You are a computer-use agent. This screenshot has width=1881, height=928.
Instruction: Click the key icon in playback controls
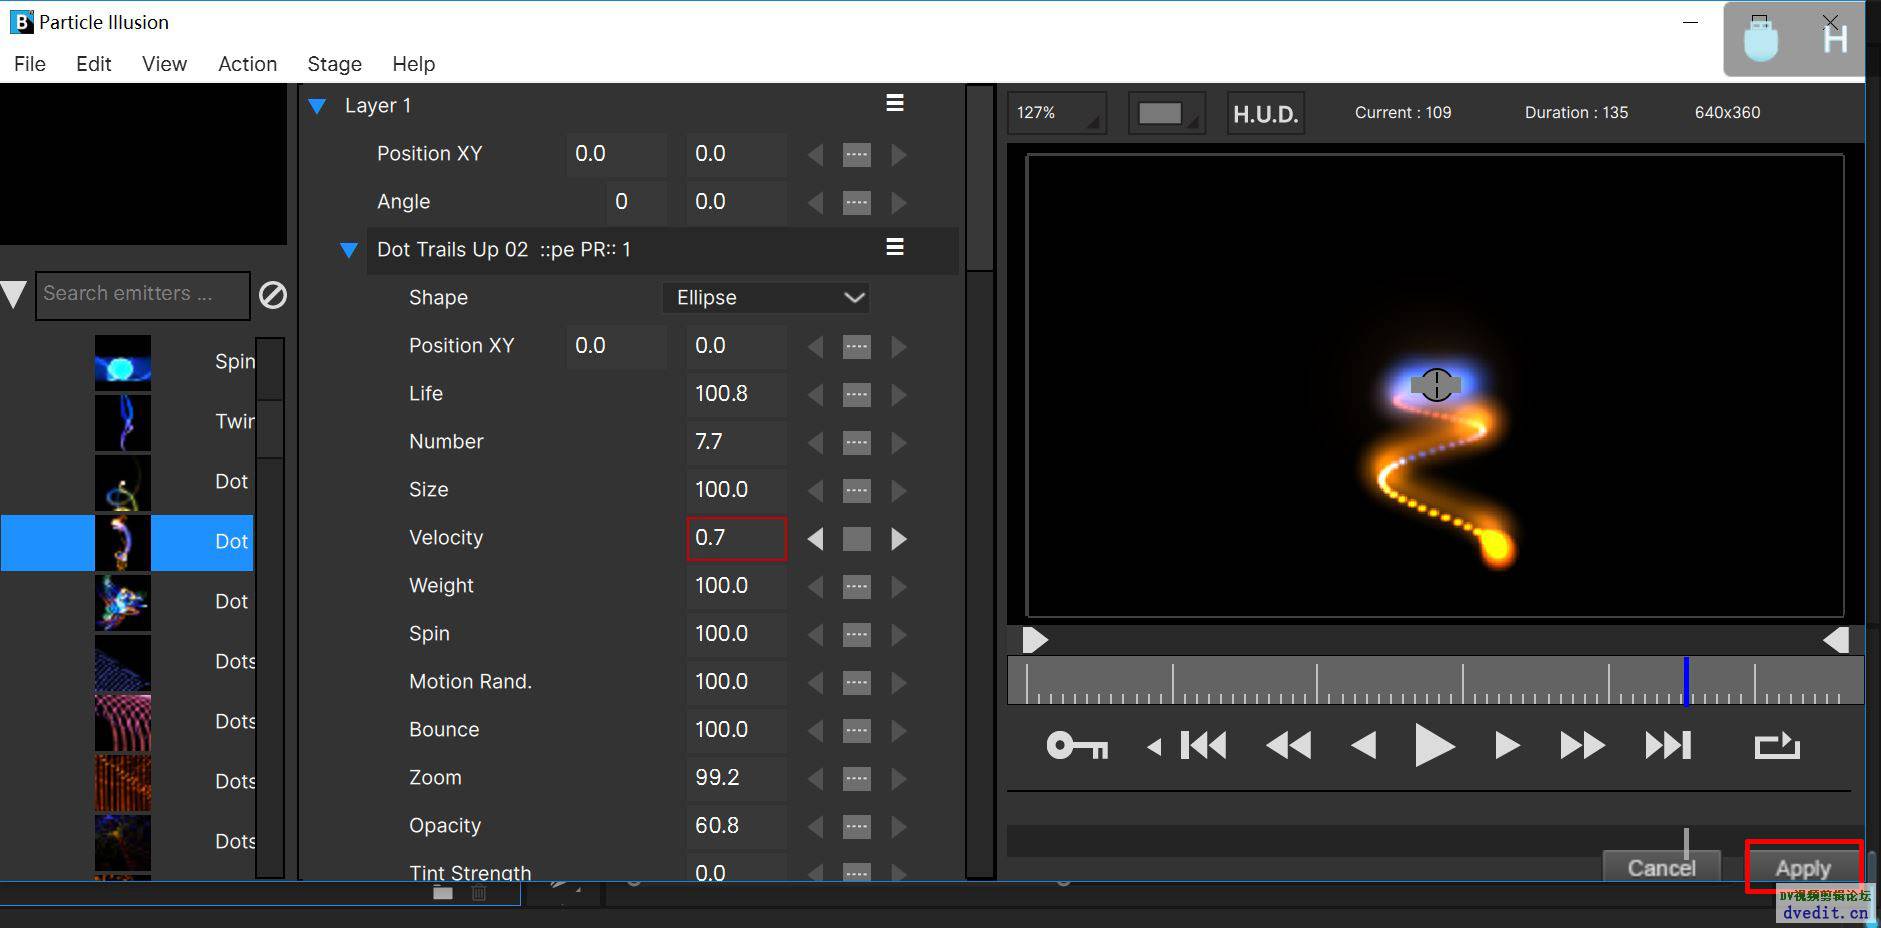(x=1076, y=746)
